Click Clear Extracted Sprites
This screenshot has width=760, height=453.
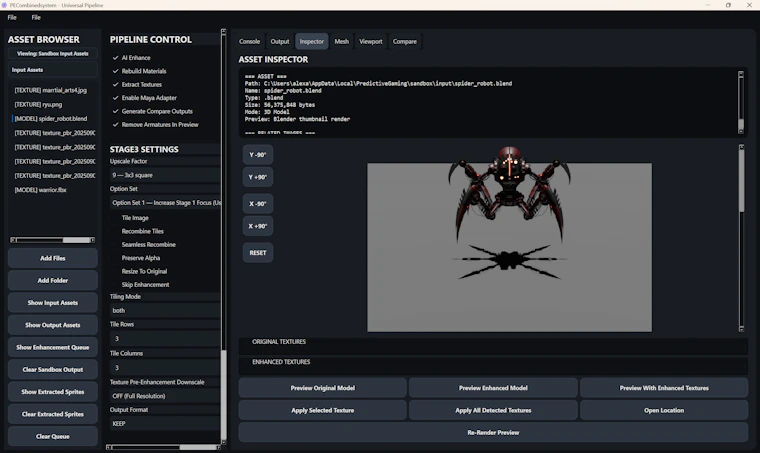52,414
